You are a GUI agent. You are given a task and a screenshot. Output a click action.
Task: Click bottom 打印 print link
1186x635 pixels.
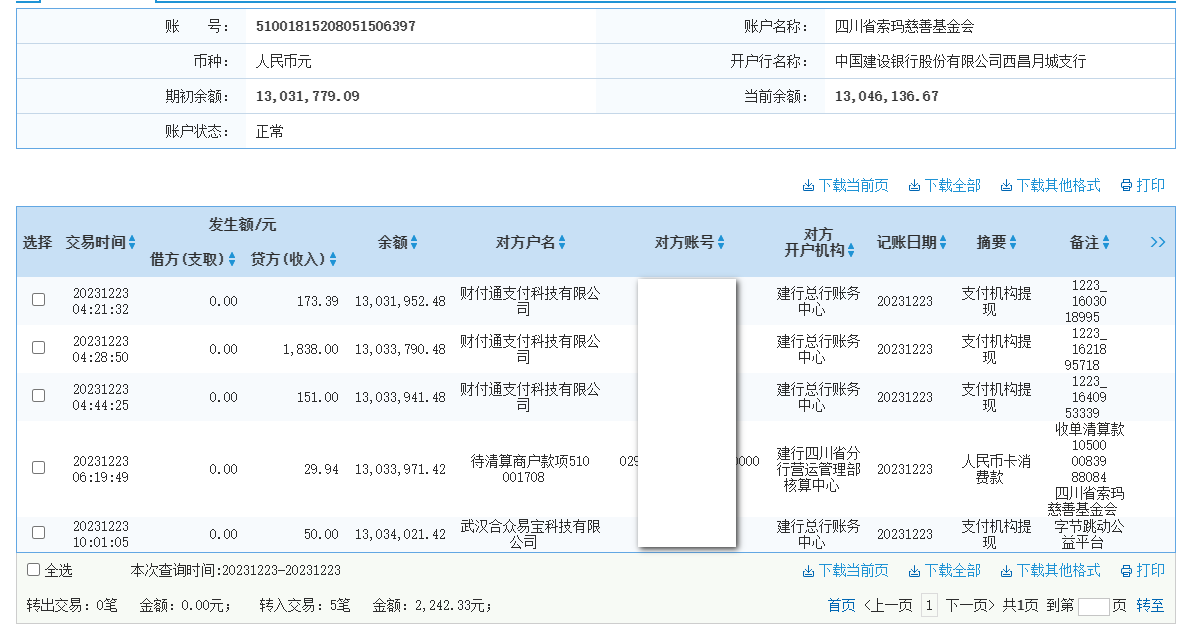[1142, 571]
